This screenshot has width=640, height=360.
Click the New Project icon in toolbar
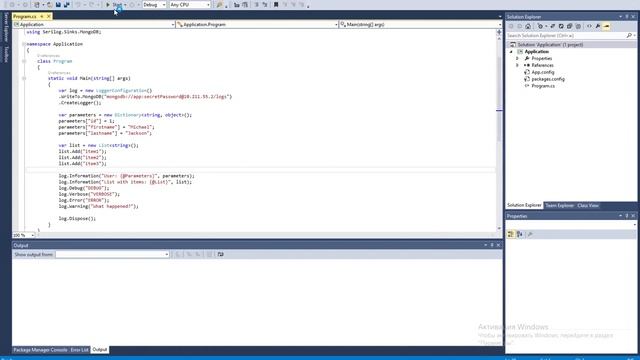tap(37, 5)
